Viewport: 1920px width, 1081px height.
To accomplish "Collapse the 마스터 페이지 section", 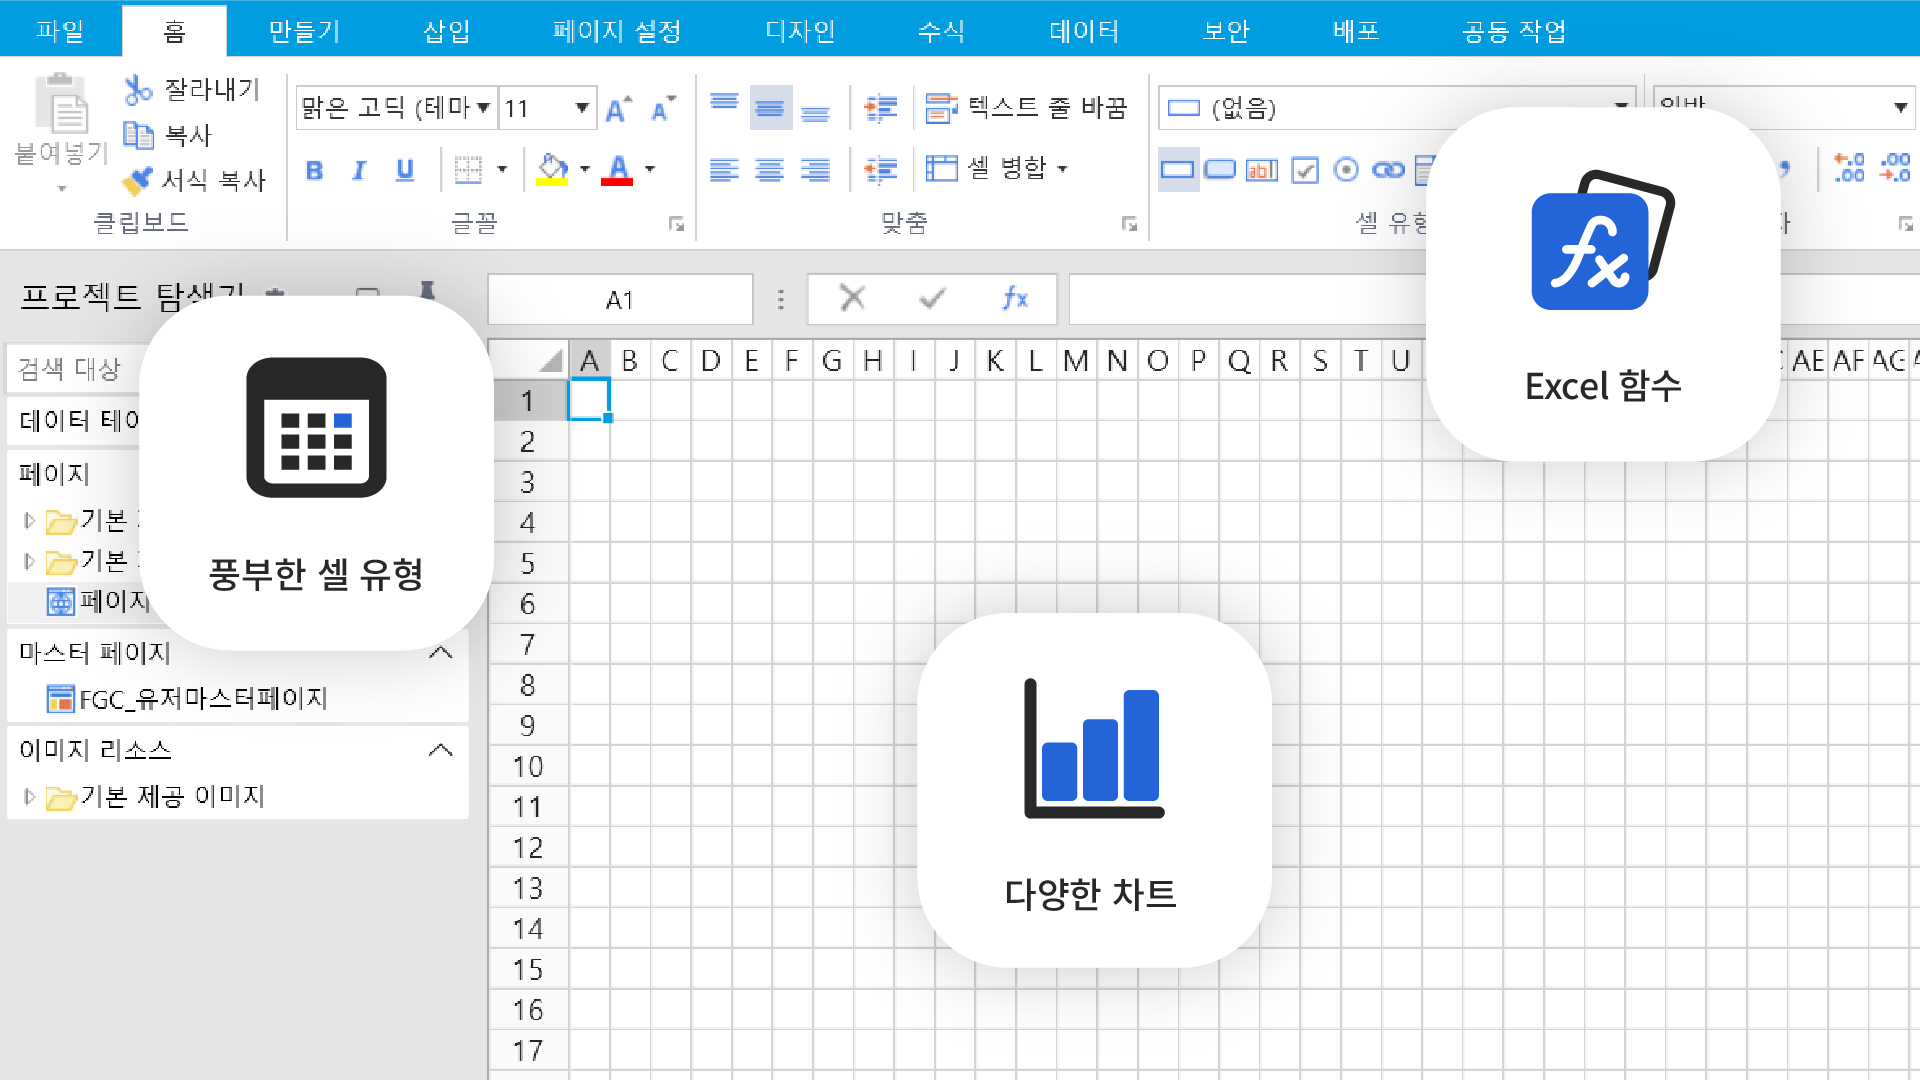I will point(441,653).
